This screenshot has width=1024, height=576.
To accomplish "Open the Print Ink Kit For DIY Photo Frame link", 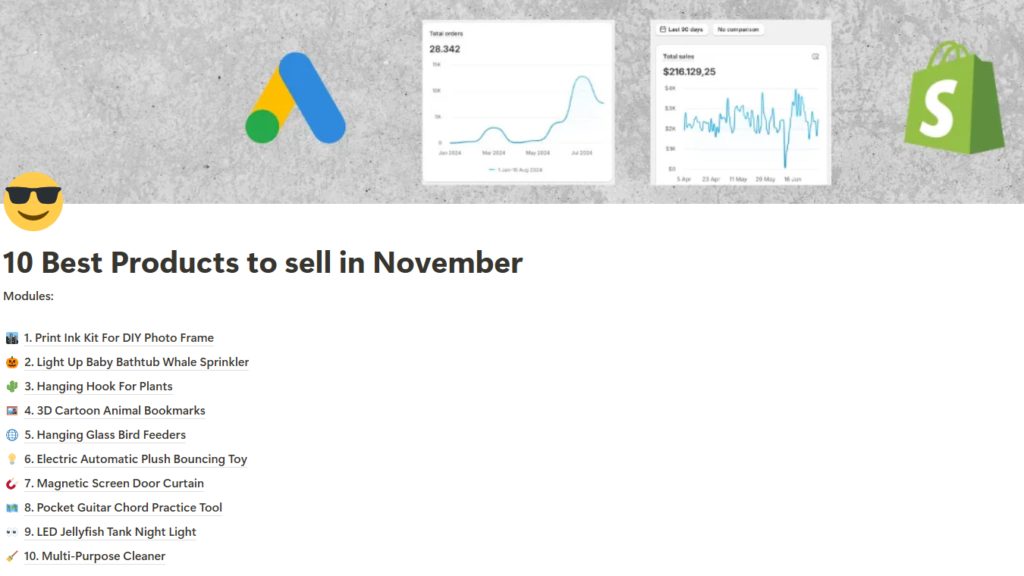I will coord(119,338).
